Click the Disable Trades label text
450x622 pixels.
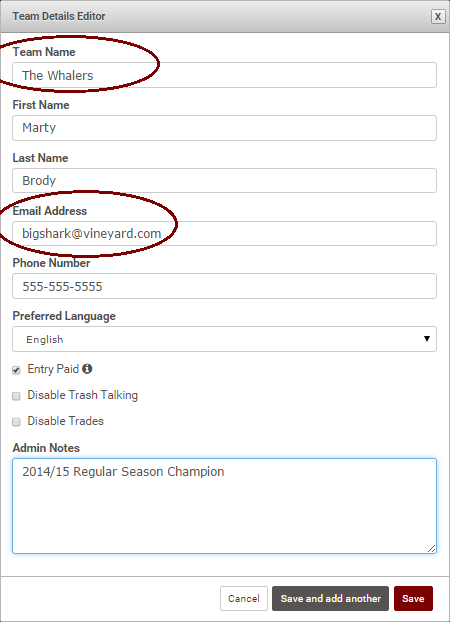tap(65, 421)
